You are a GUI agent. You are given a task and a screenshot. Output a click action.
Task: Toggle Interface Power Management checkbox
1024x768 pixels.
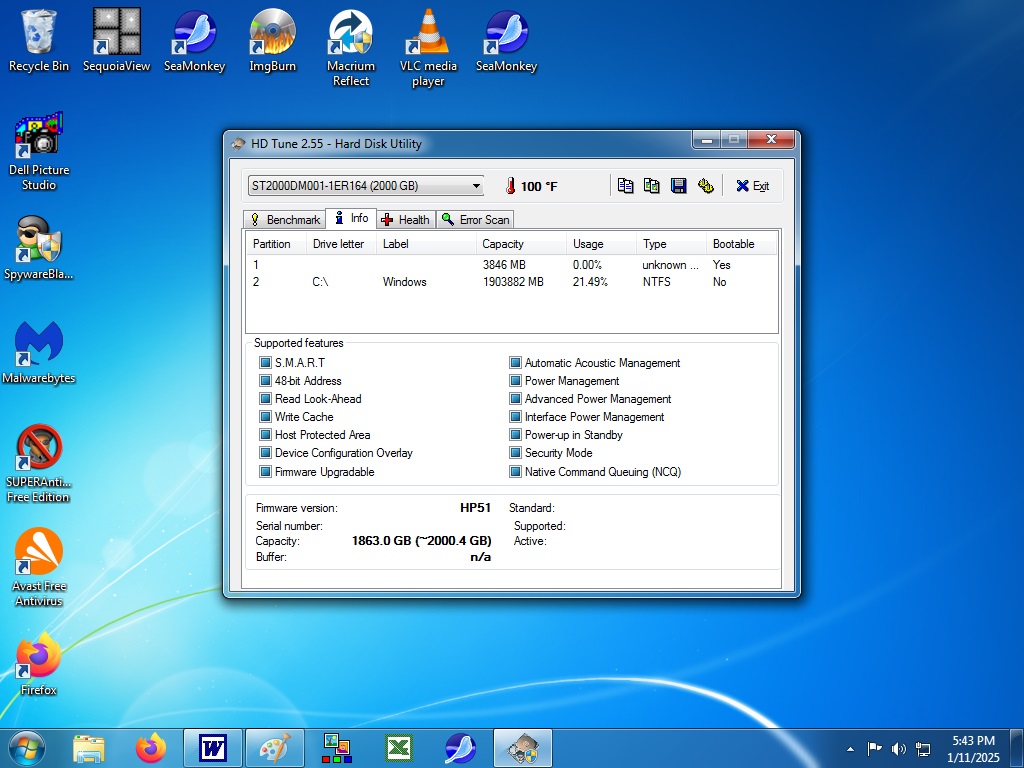[x=515, y=417]
